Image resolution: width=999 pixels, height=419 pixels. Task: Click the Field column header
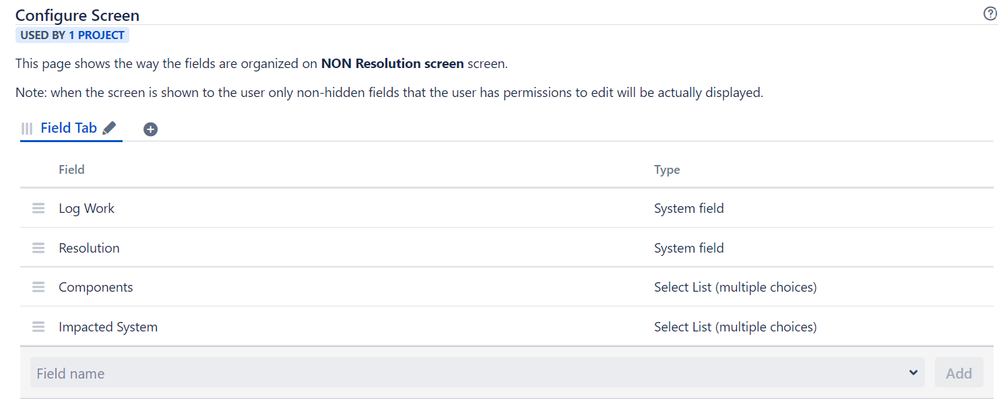[x=71, y=169]
